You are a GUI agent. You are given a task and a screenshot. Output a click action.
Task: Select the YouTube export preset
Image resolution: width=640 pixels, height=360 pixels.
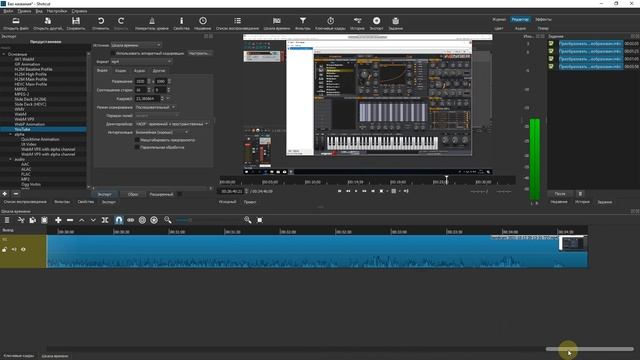[x=22, y=129]
